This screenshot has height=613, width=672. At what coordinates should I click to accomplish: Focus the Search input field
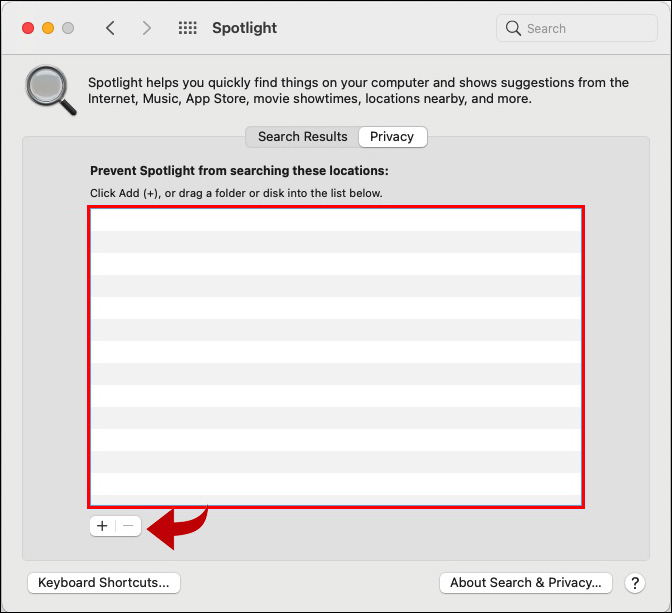point(576,28)
